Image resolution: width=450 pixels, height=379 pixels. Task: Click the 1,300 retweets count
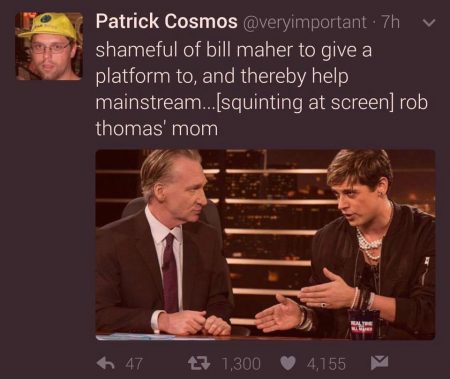click(x=241, y=364)
